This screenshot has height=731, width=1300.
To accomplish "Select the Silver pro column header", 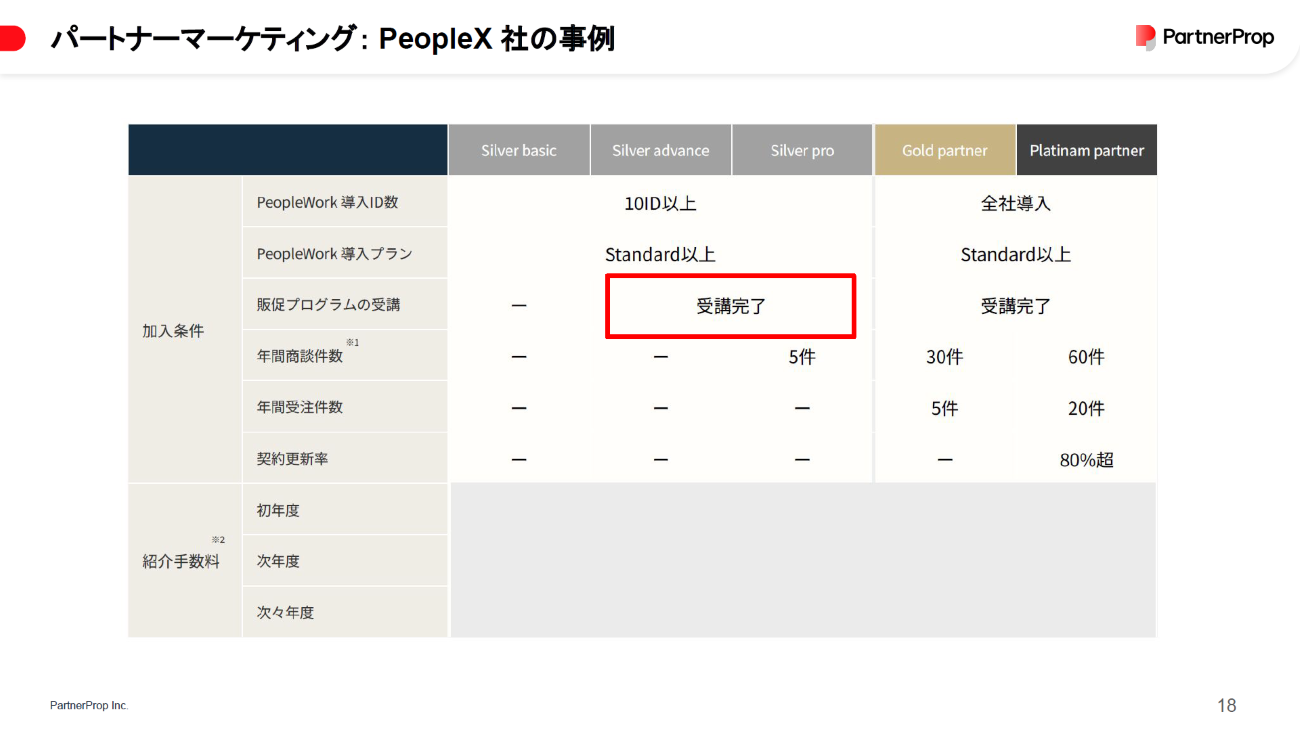I will click(802, 150).
